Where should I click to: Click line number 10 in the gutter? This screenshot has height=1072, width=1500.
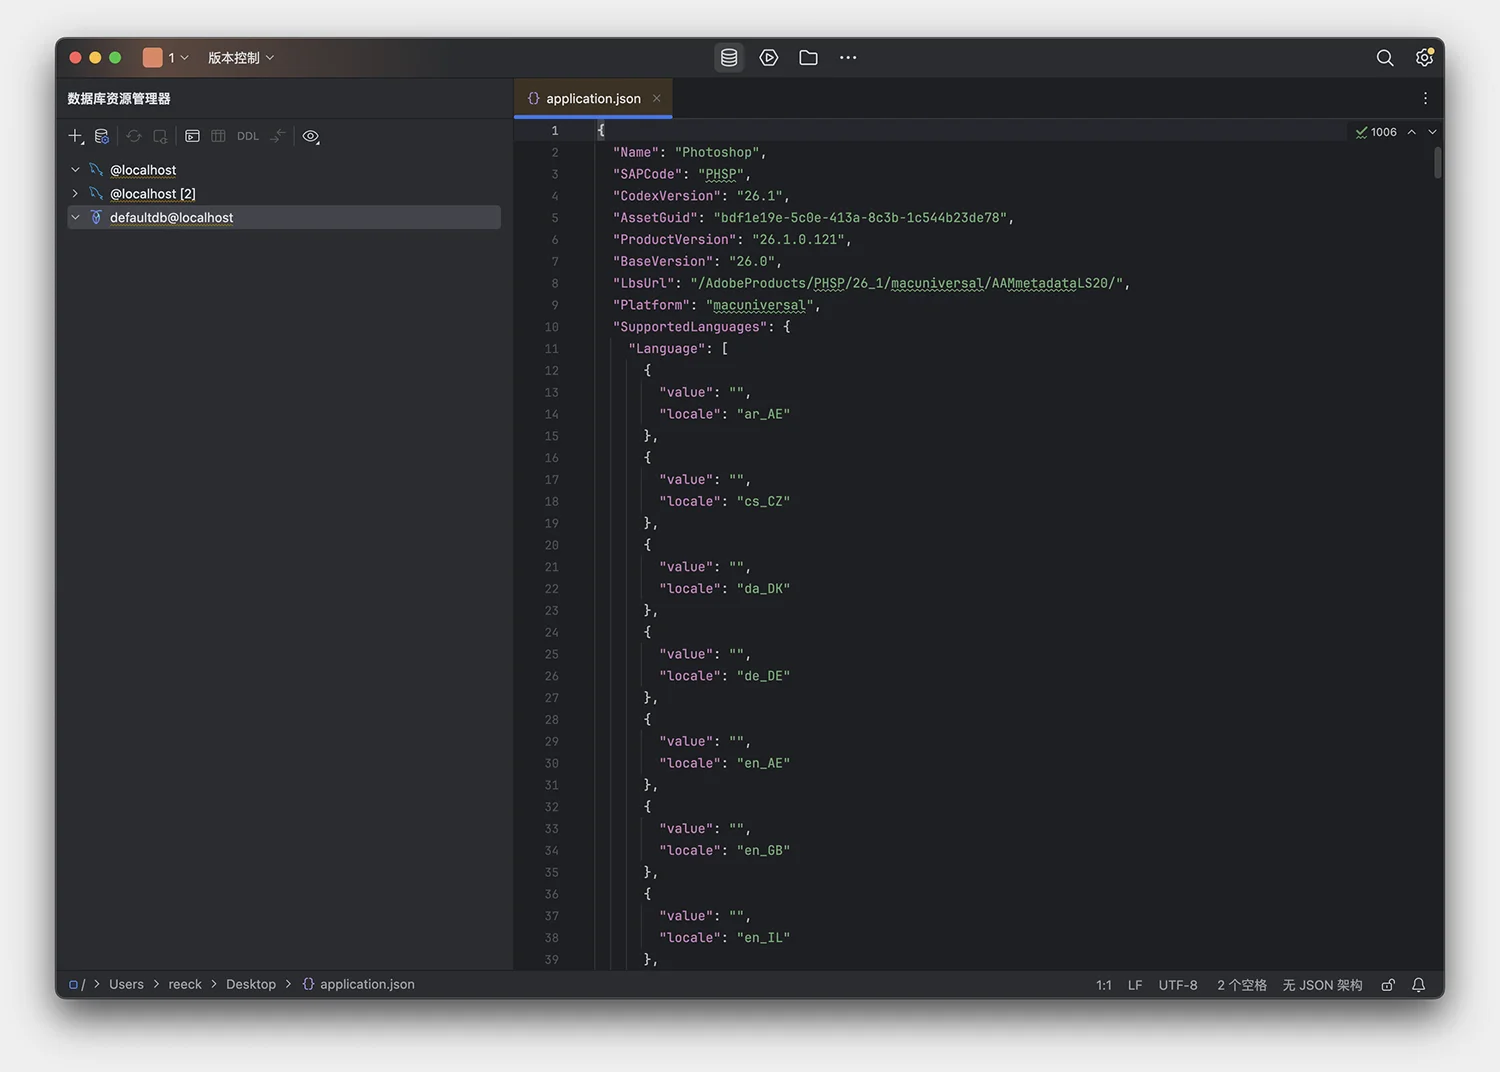coord(551,327)
